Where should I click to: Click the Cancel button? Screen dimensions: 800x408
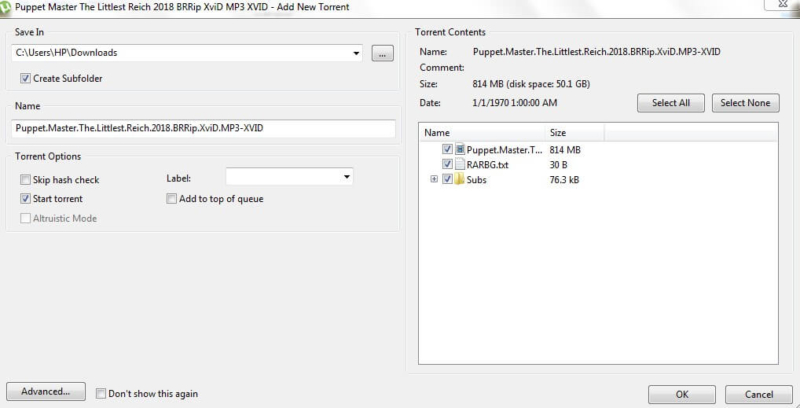(x=759, y=394)
